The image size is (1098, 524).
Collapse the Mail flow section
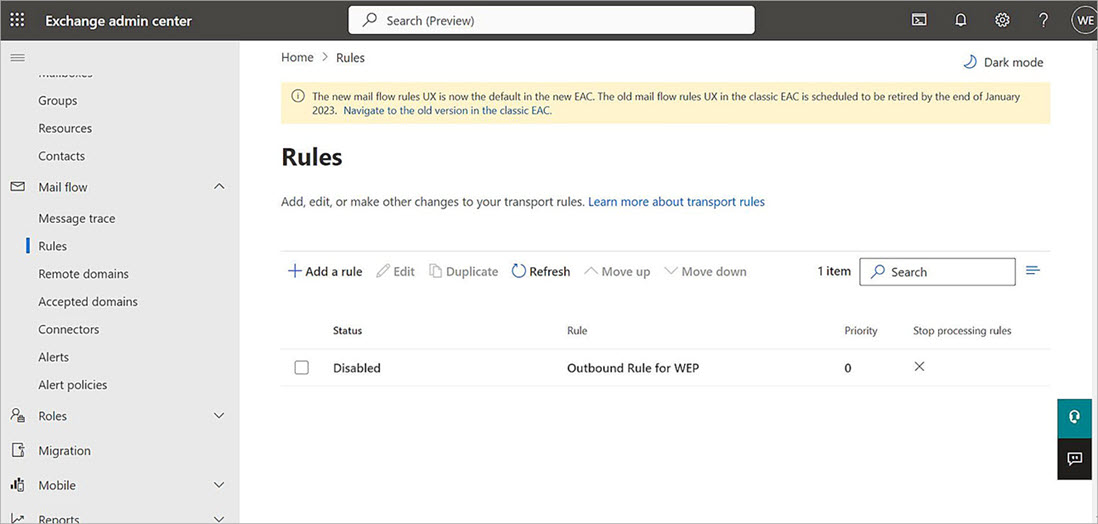(219, 187)
